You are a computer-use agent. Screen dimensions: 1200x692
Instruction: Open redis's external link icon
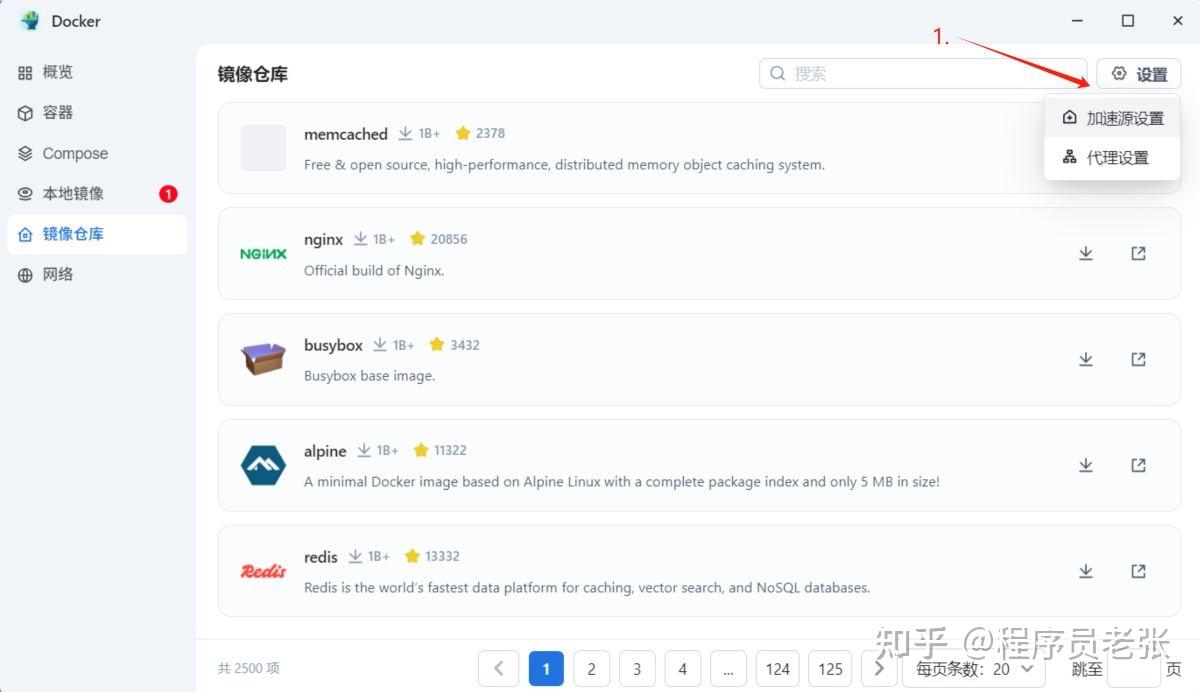(1138, 571)
